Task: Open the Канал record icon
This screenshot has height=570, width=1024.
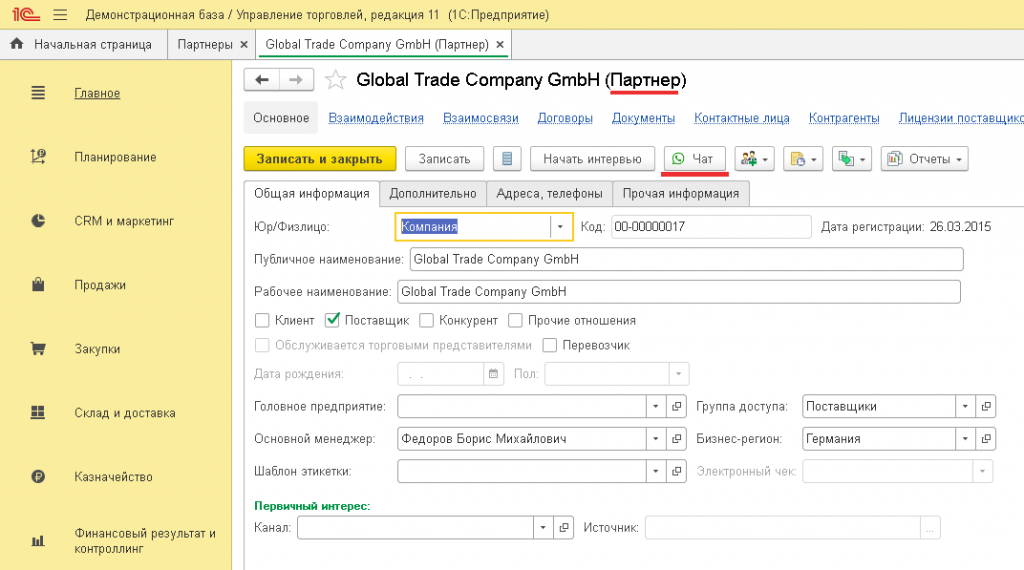Action: click(564, 528)
